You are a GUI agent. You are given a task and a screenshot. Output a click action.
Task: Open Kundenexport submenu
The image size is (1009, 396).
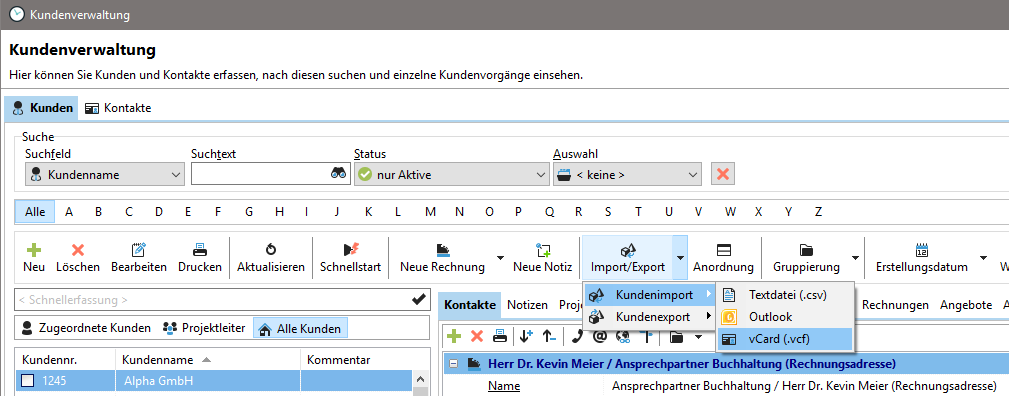coord(649,316)
